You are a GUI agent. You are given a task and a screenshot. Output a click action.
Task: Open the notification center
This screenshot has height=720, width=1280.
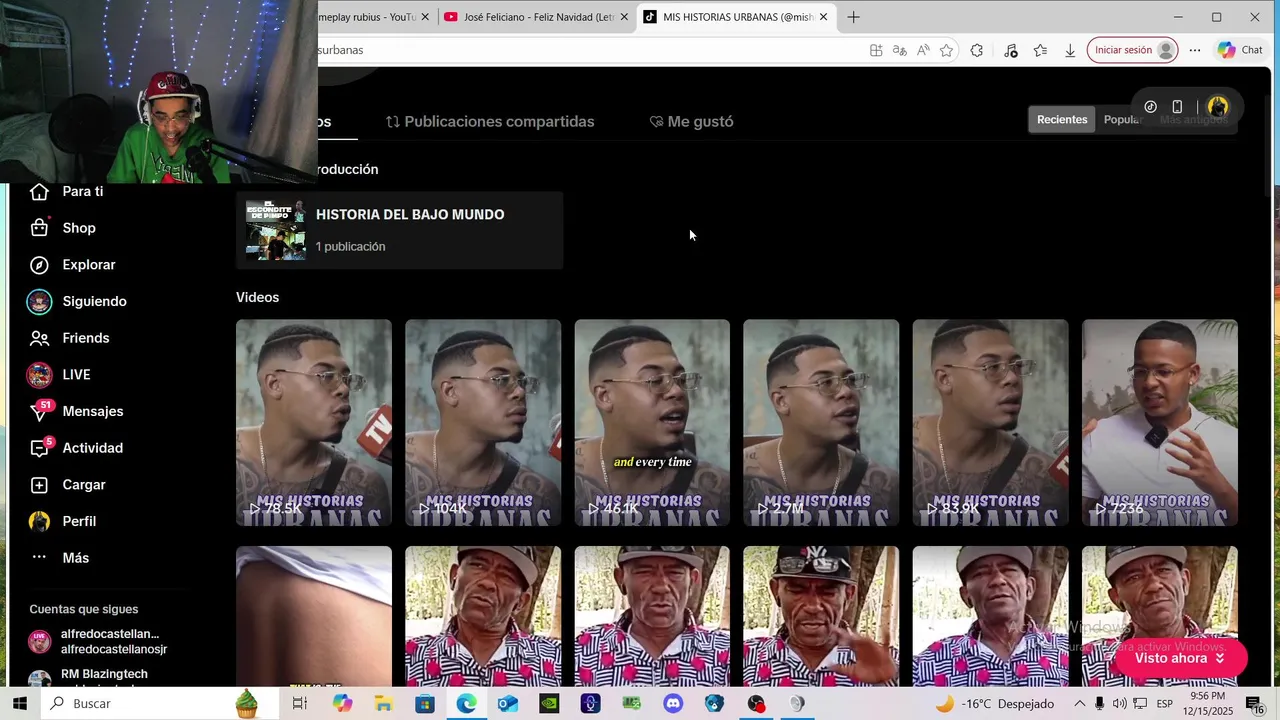(x=1253, y=703)
